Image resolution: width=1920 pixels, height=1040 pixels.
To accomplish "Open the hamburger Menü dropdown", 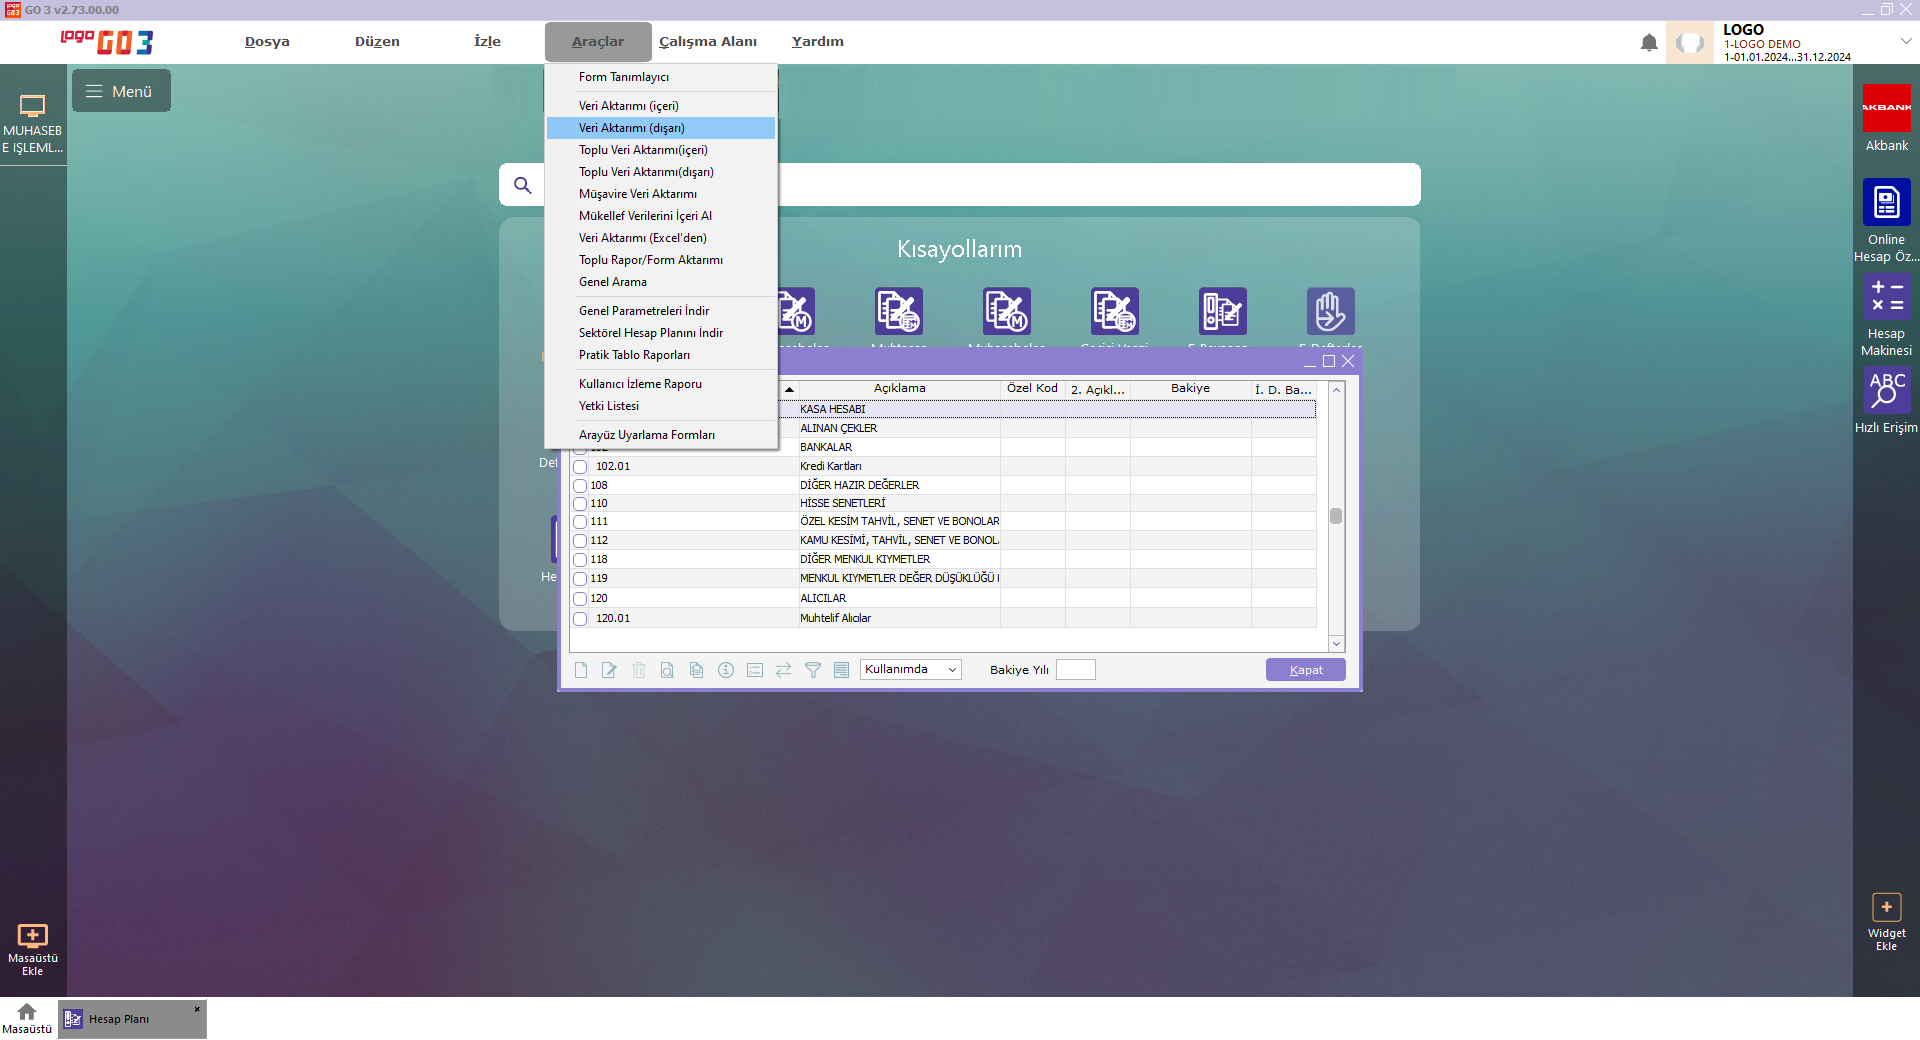I will 121,91.
